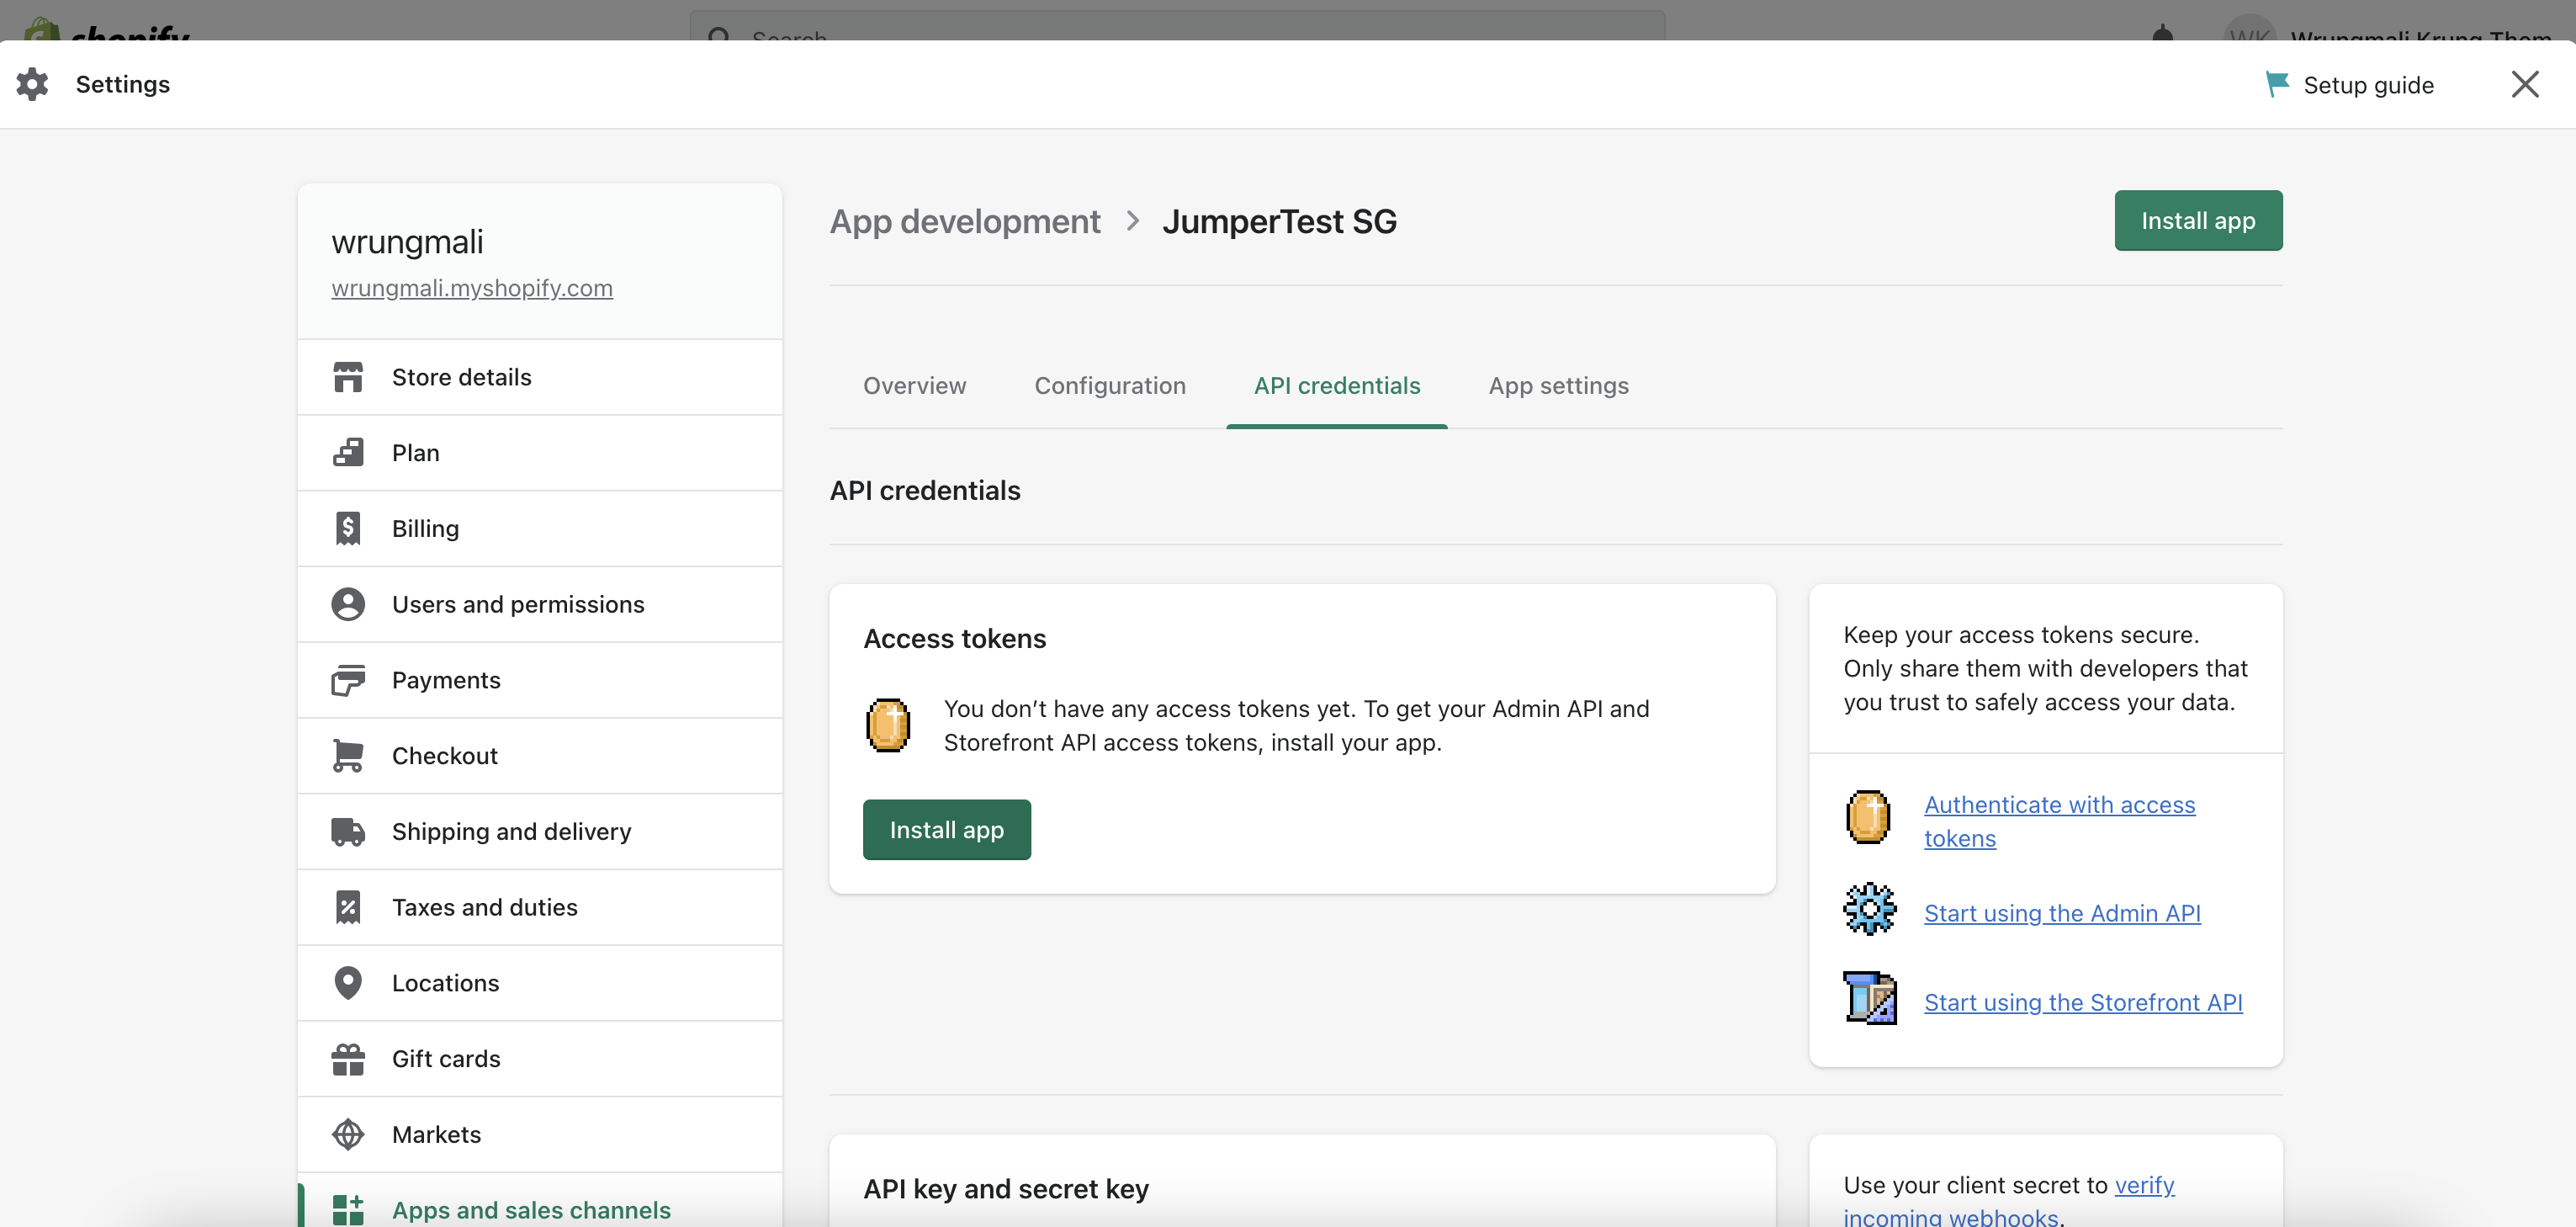Select the API credentials tab
This screenshot has width=2576, height=1227.
tap(1337, 386)
